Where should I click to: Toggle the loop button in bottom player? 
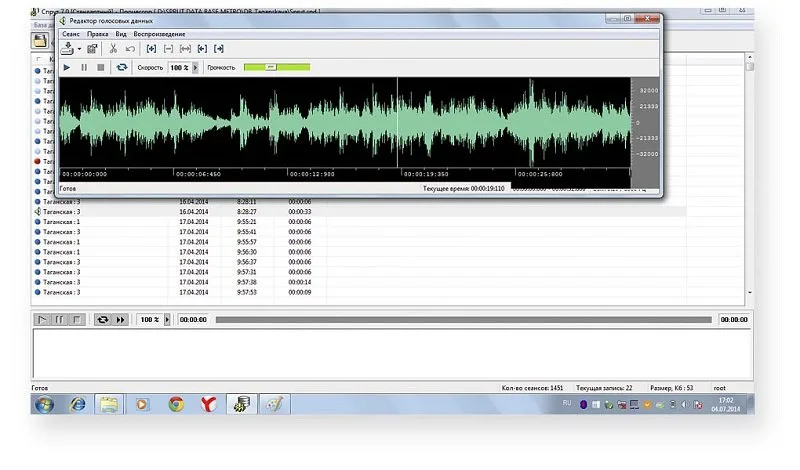pos(101,319)
